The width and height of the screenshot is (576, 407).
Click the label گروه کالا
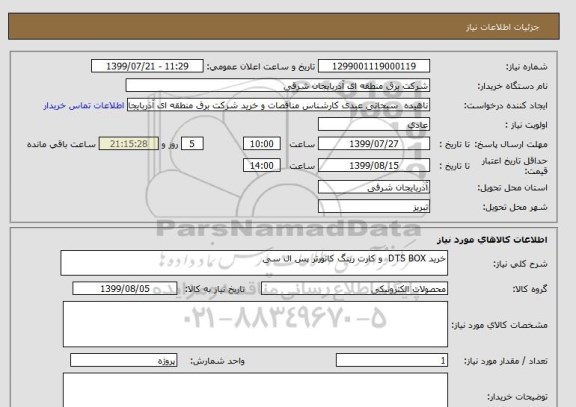coord(530,289)
